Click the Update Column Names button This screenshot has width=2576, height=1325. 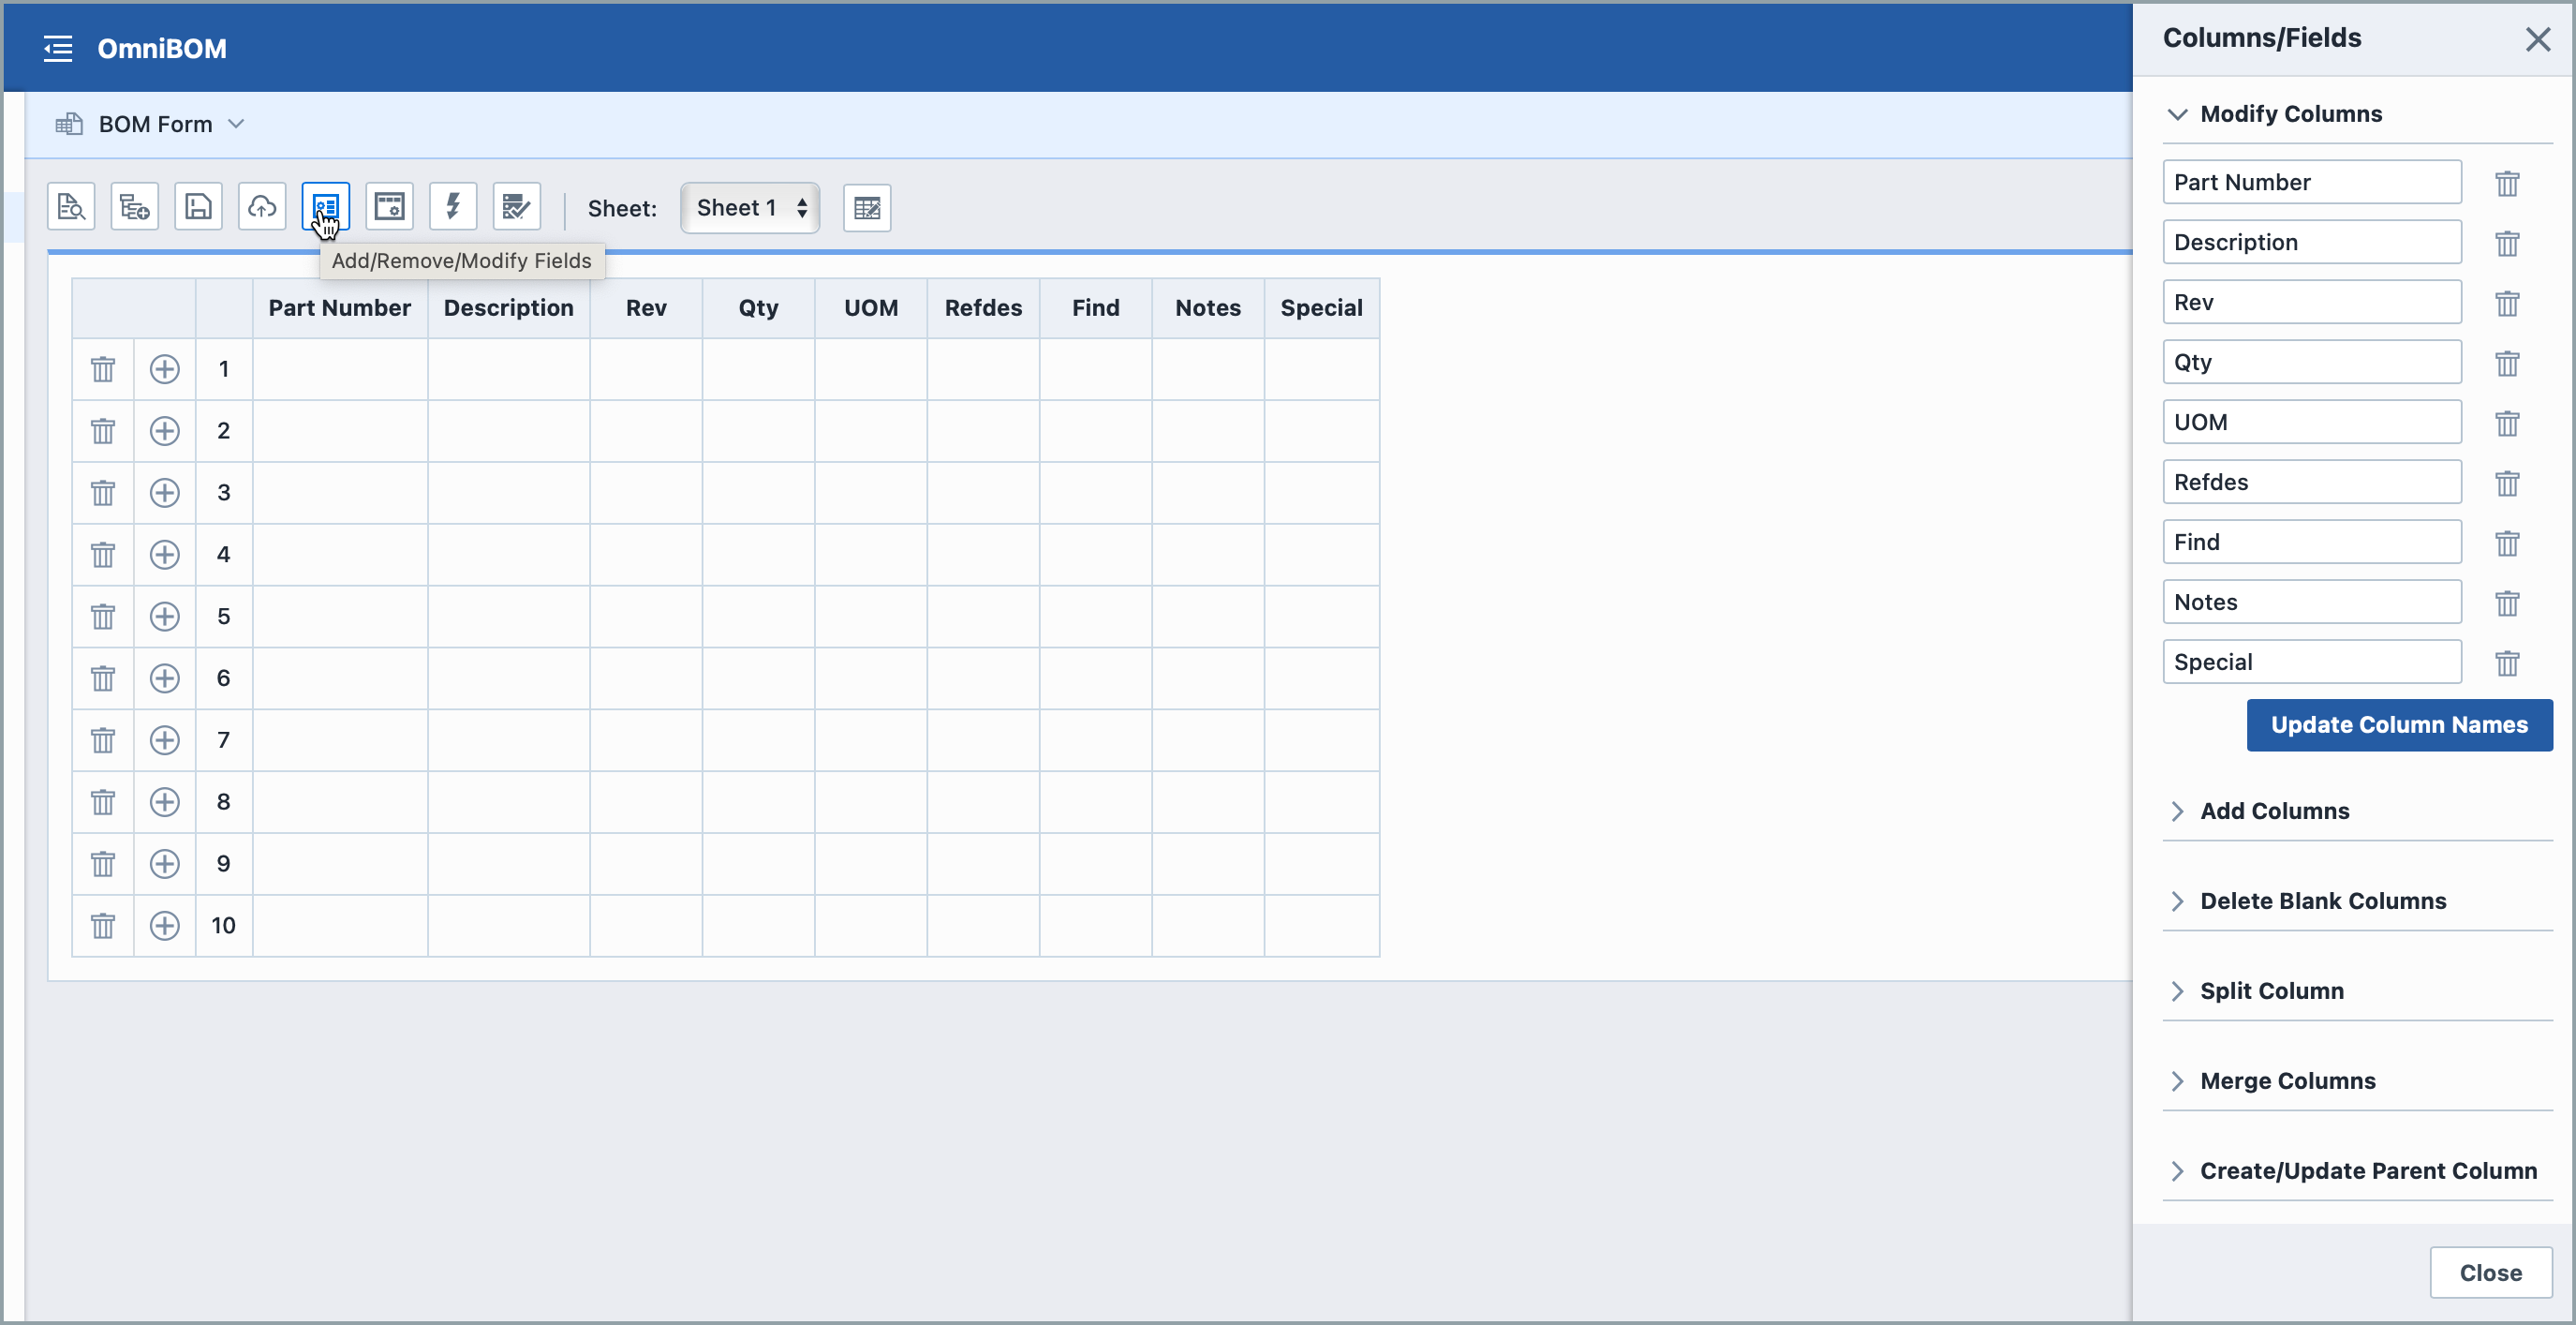[x=2398, y=725]
